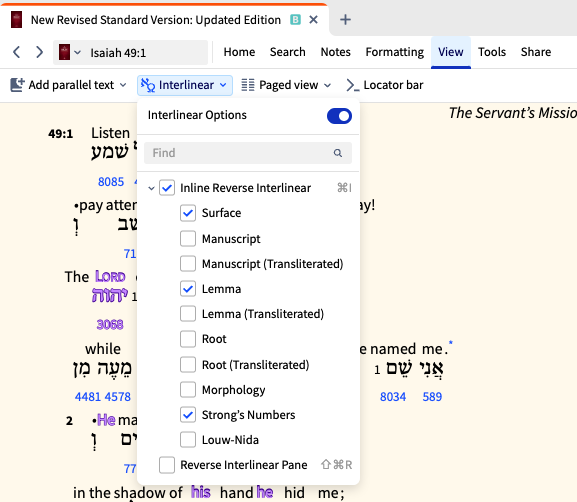
Task: Click the Locator bar icon
Action: 353,85
